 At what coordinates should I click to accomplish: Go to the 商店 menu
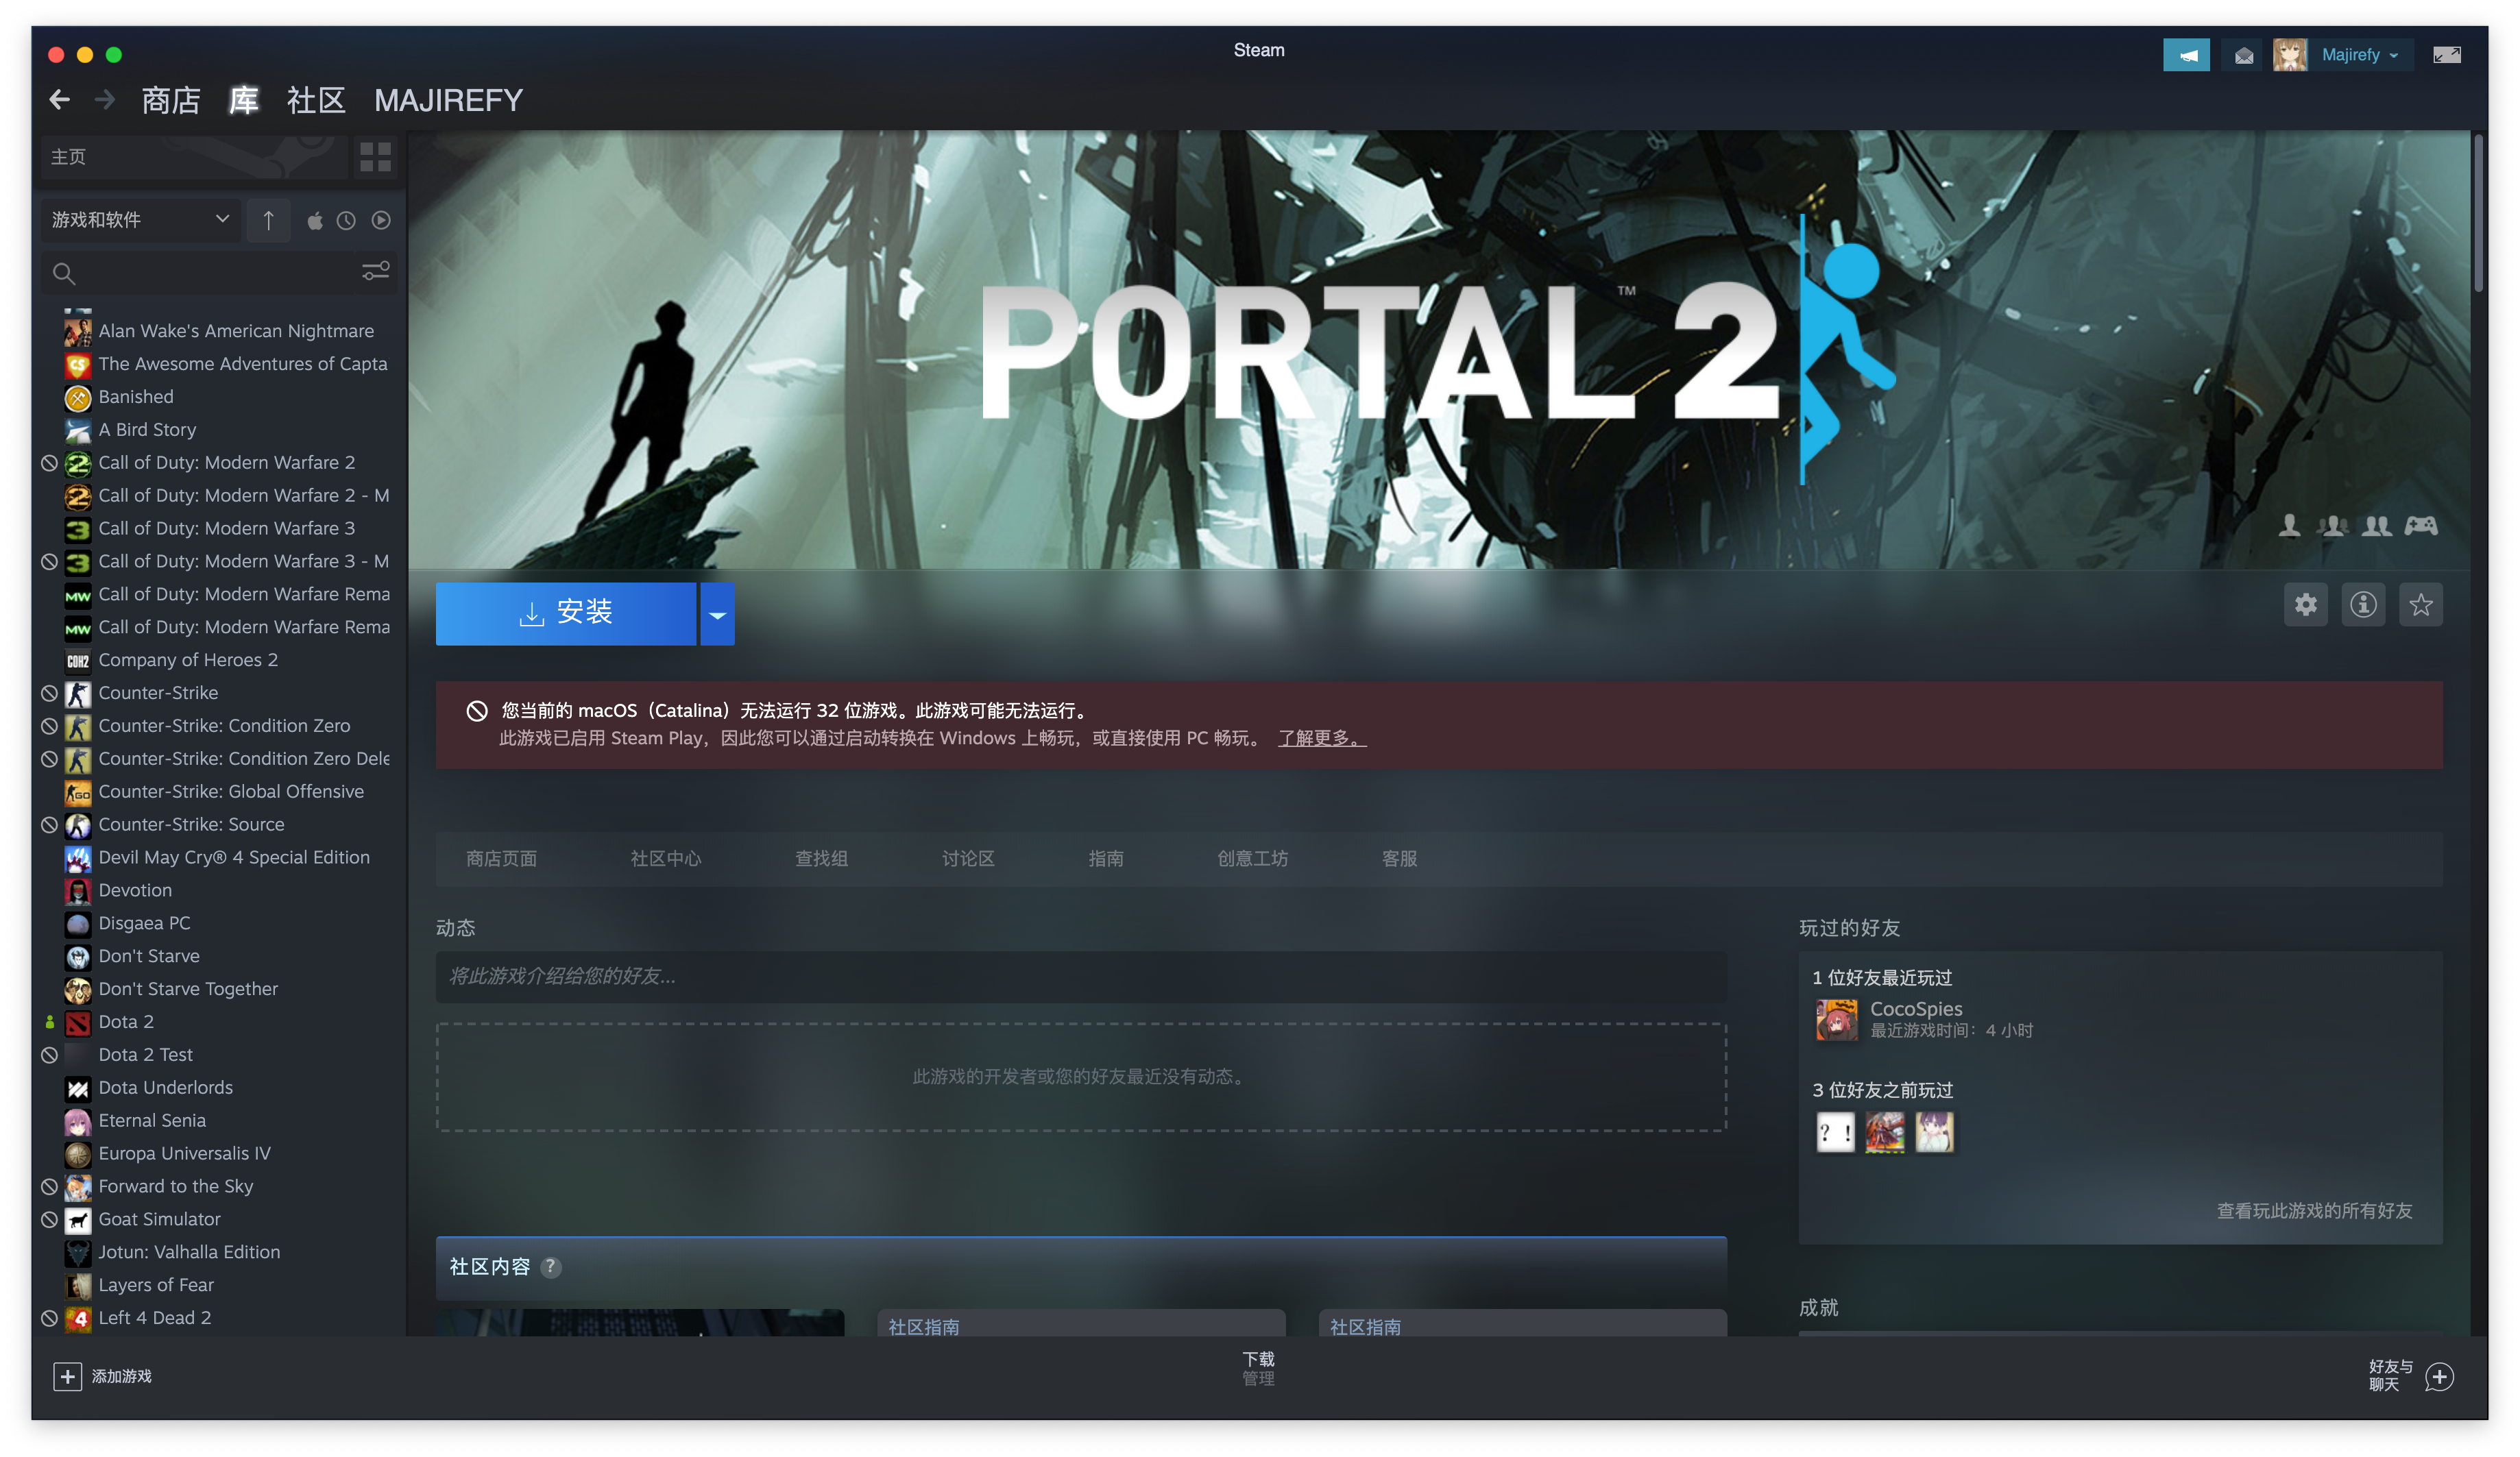(170, 100)
